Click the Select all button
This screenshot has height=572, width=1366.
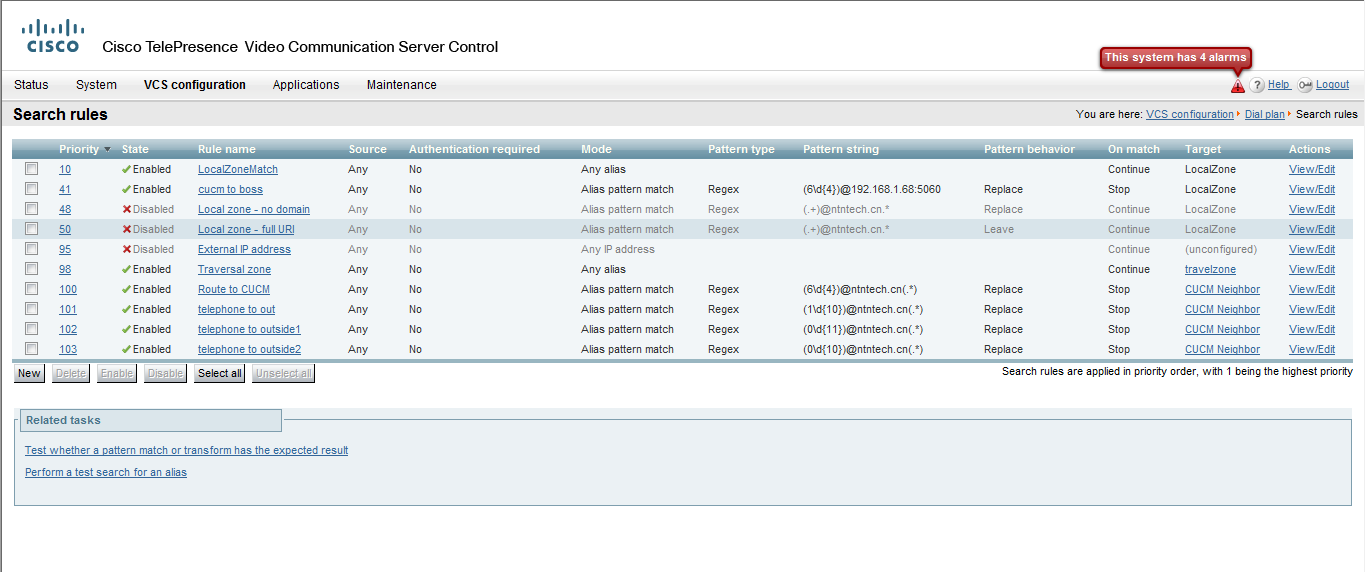point(219,373)
